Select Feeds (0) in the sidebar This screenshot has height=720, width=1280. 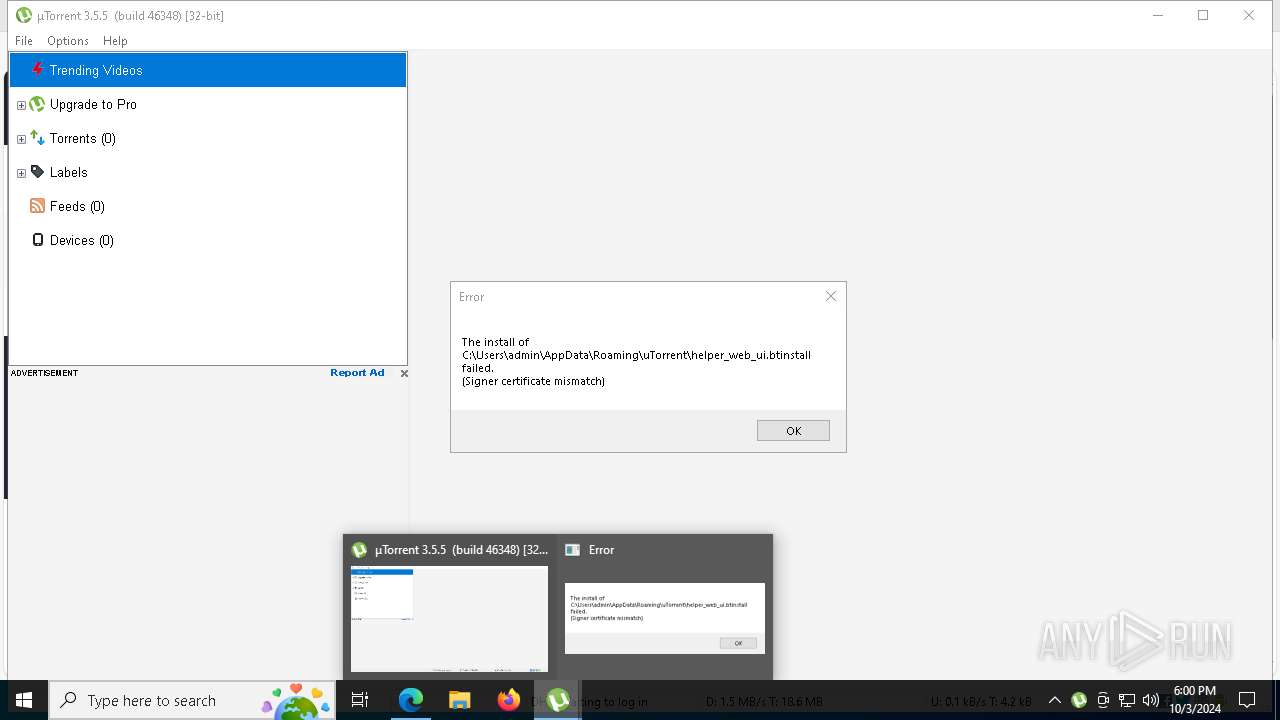(x=77, y=206)
